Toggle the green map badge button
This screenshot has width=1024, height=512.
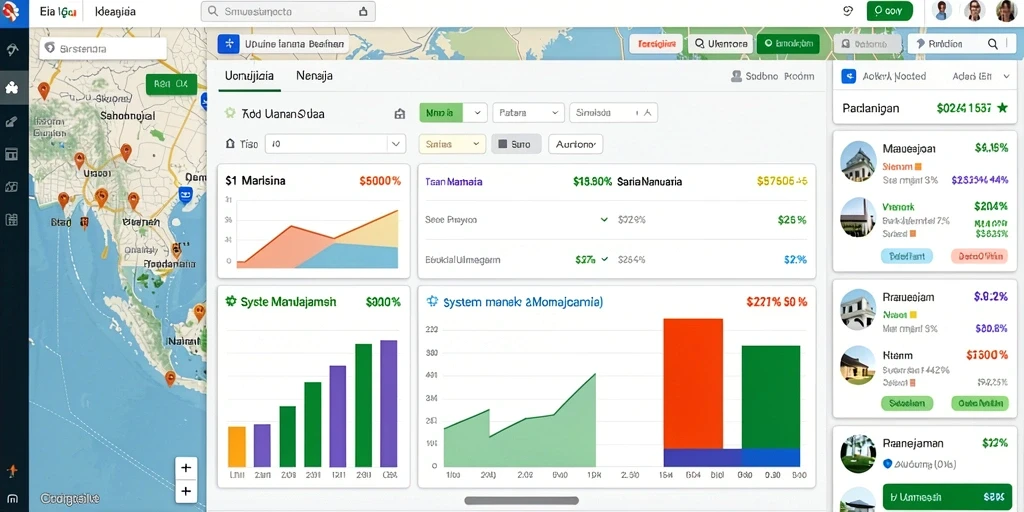pyautogui.click(x=171, y=84)
